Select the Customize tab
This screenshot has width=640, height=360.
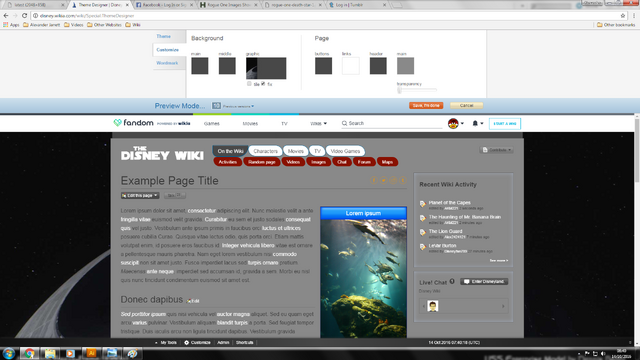pos(167,50)
